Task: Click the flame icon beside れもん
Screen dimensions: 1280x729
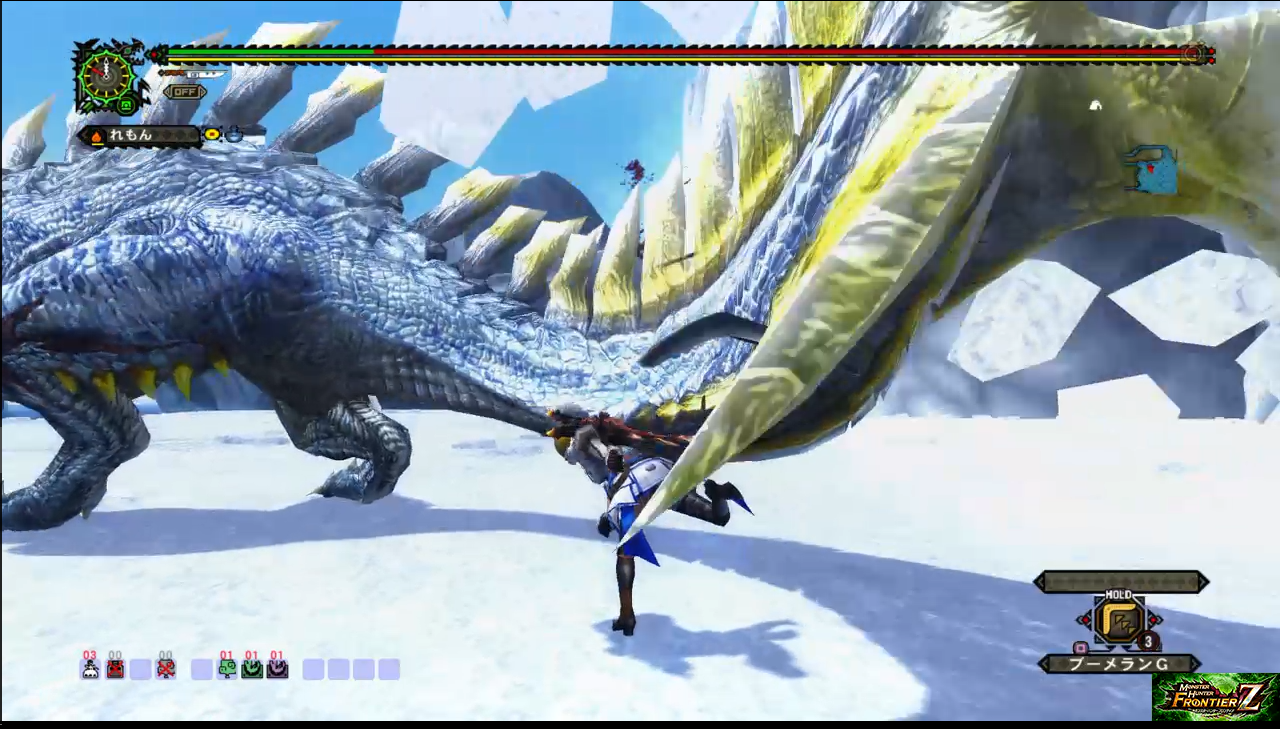Action: pos(97,135)
